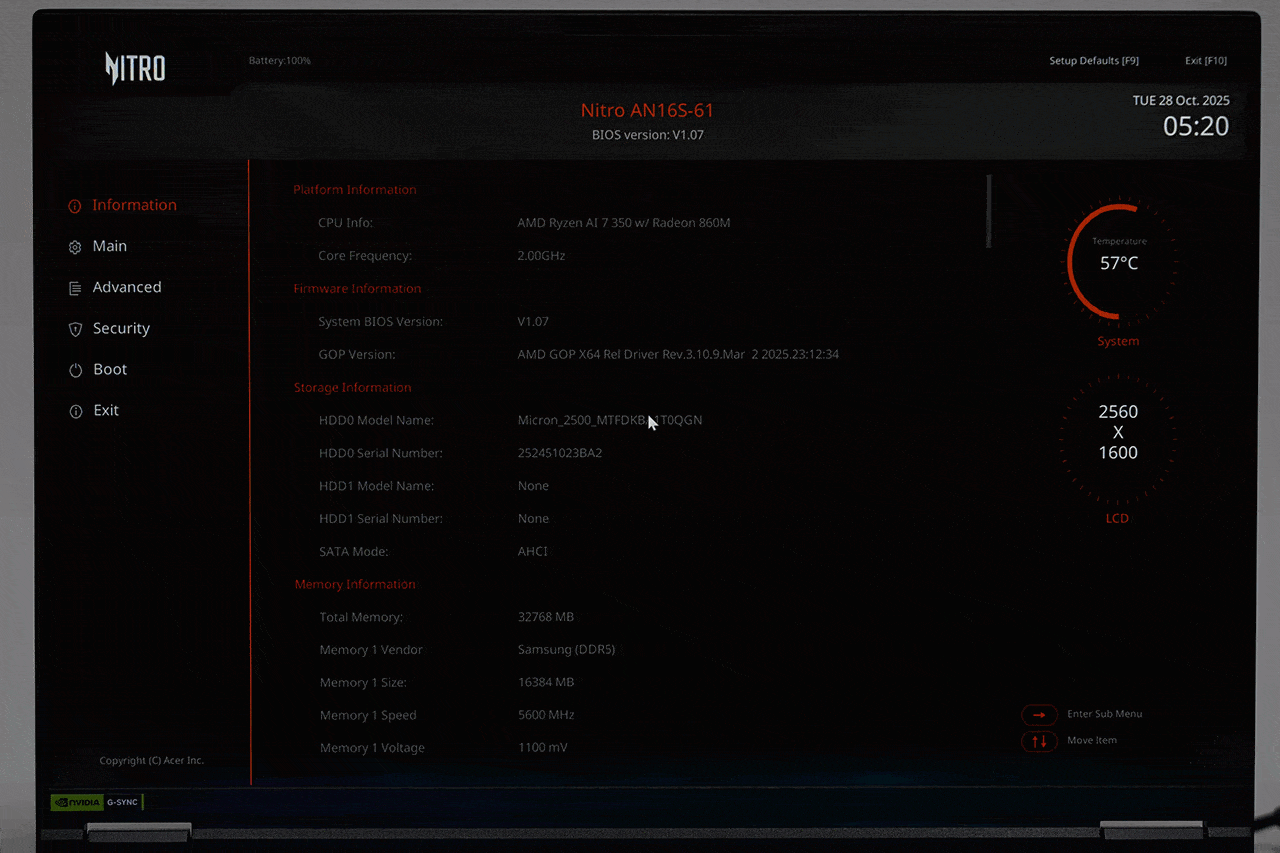Open the Boot menu page
Viewport: 1280px width, 853px height.
110,369
